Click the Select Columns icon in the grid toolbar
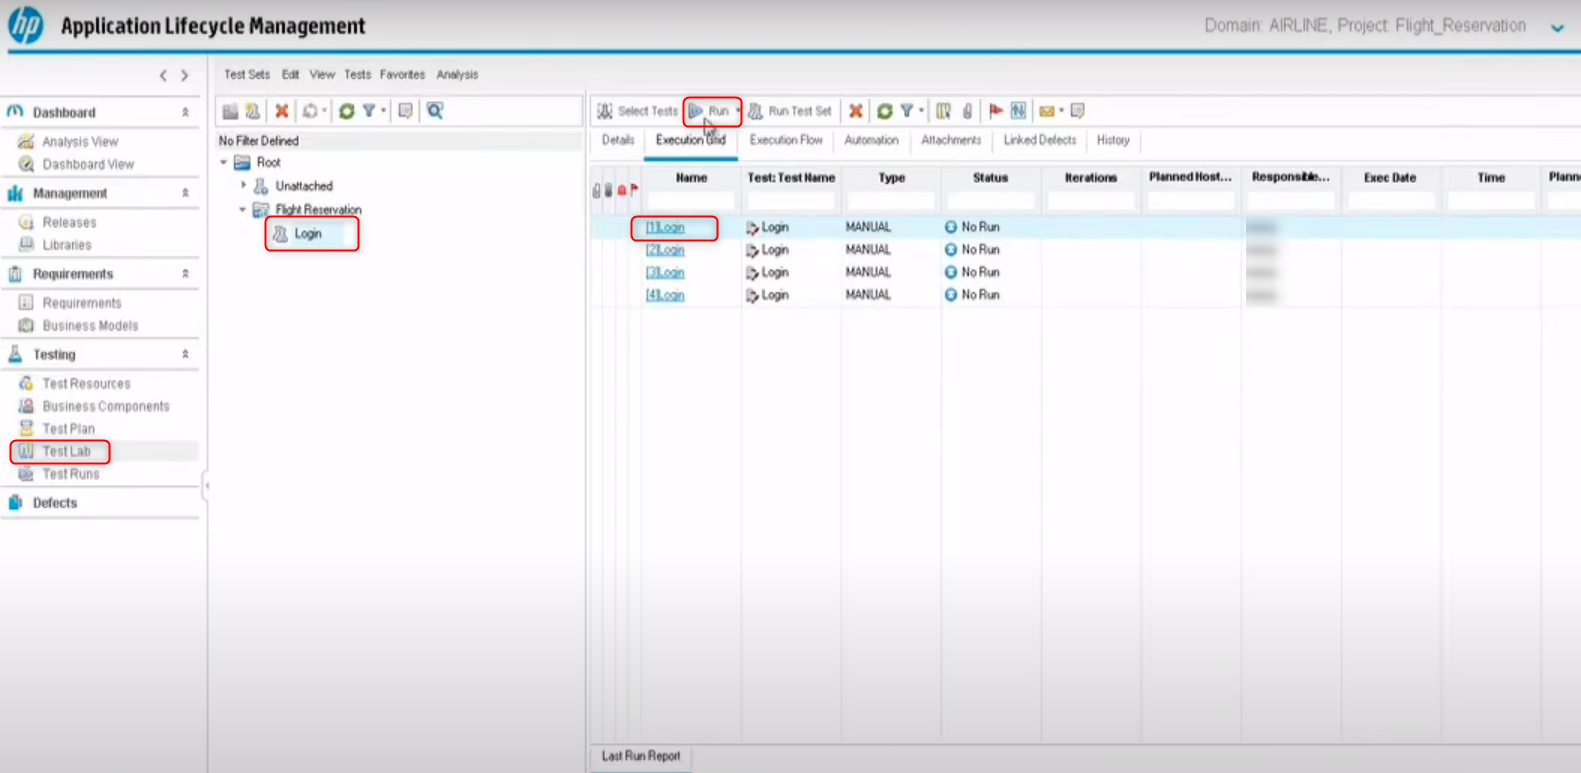Image resolution: width=1581 pixels, height=773 pixels. 943,111
